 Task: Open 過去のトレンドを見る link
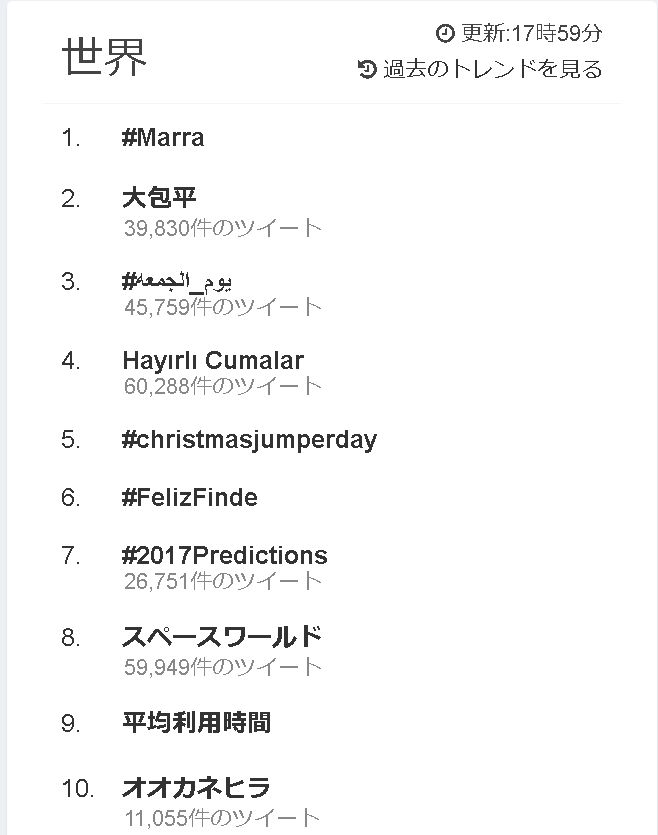(493, 69)
